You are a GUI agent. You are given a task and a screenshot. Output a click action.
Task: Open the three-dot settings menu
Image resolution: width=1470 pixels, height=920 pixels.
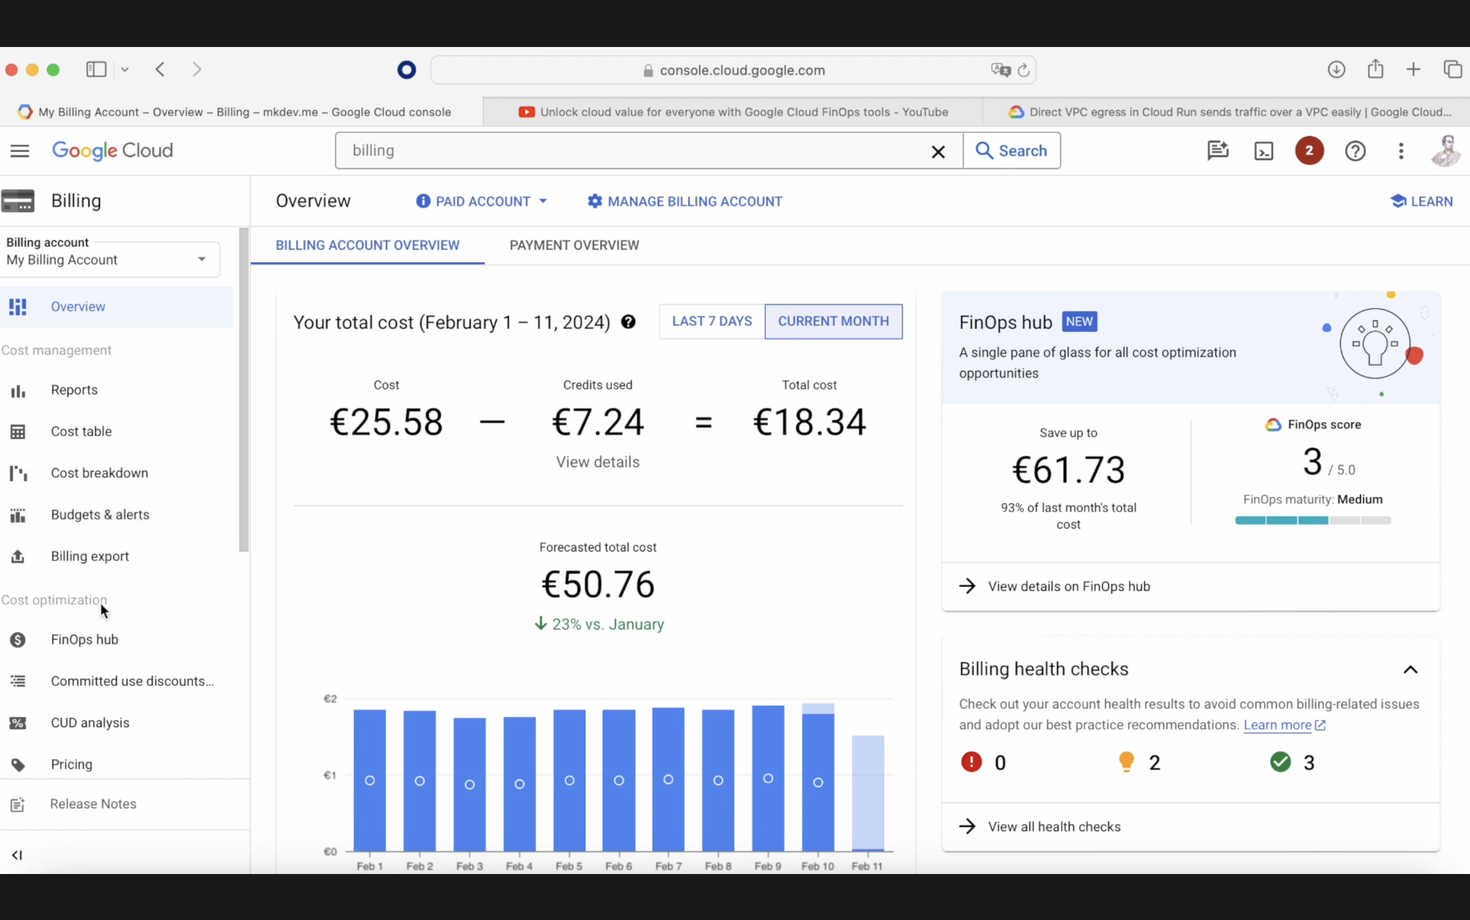[x=1401, y=151]
